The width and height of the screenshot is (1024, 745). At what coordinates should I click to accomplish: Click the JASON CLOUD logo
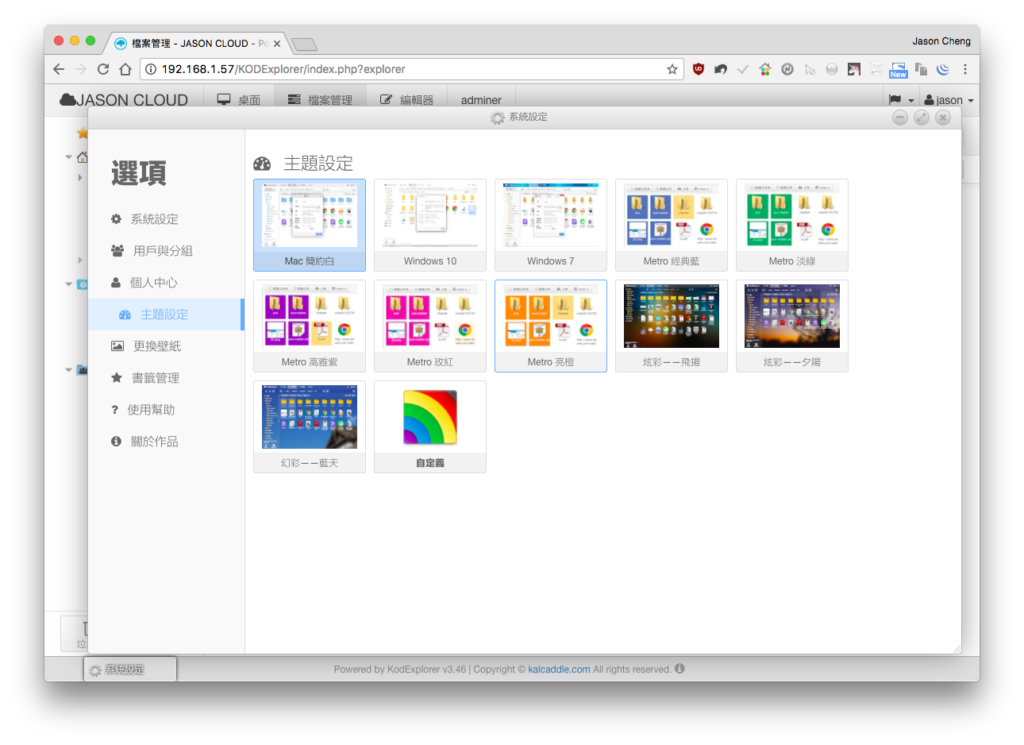coord(124,100)
